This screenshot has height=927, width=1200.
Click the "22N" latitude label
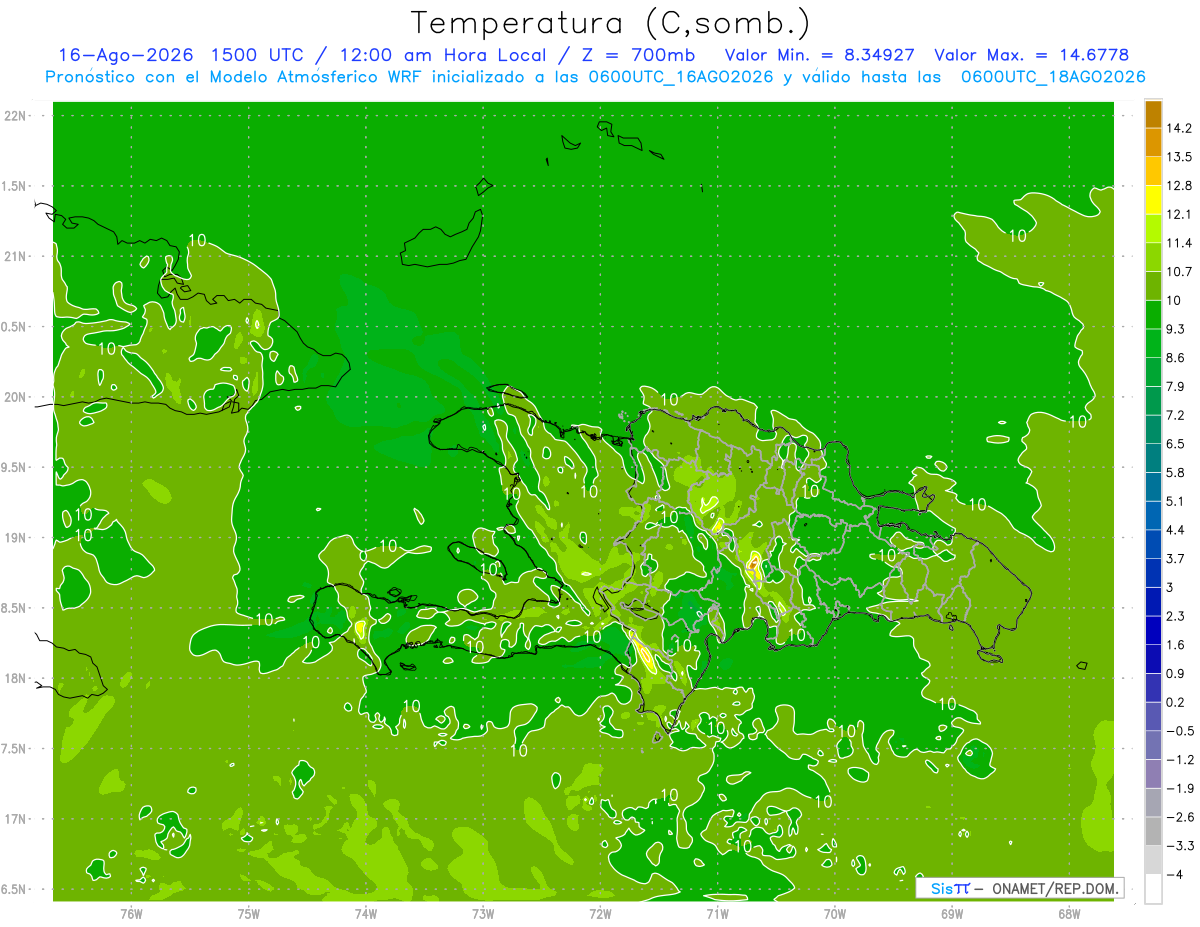click(x=16, y=116)
